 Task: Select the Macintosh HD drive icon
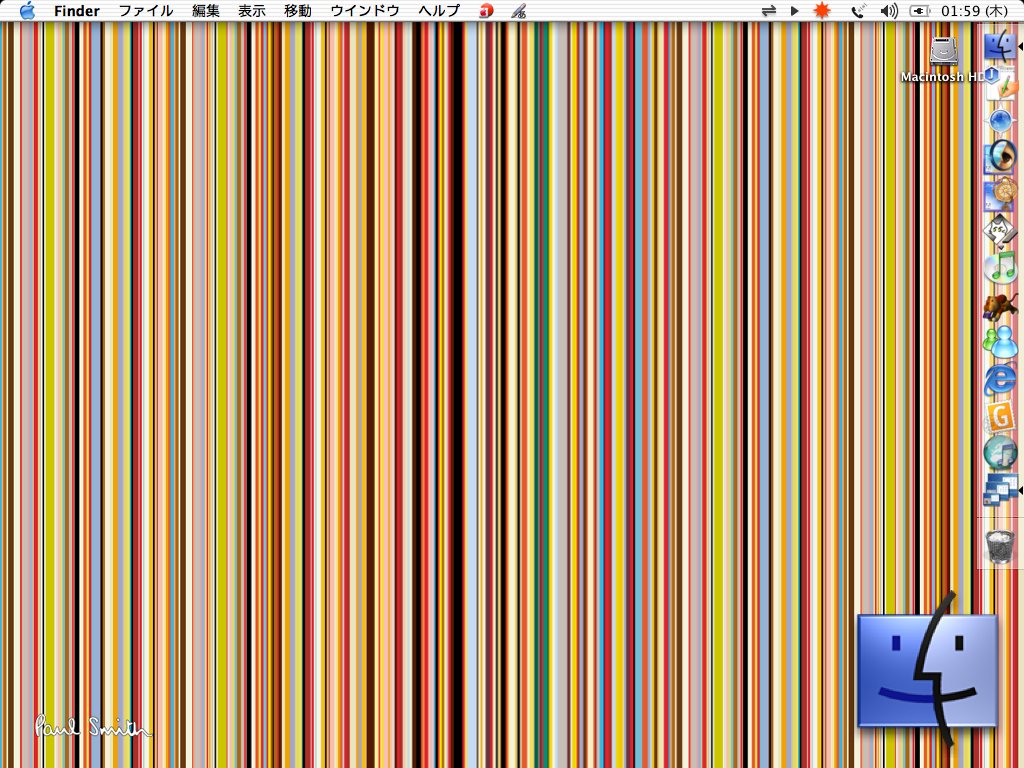tap(943, 52)
